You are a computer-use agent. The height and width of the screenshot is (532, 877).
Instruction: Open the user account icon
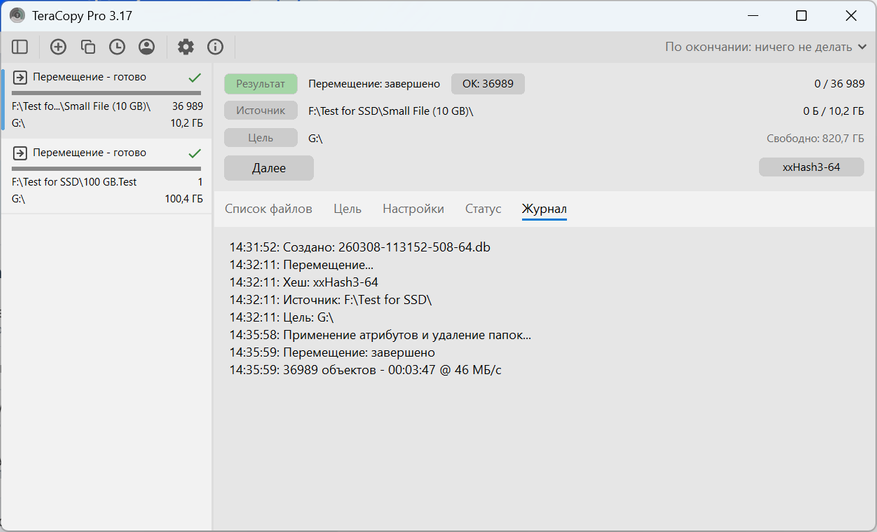coord(147,47)
